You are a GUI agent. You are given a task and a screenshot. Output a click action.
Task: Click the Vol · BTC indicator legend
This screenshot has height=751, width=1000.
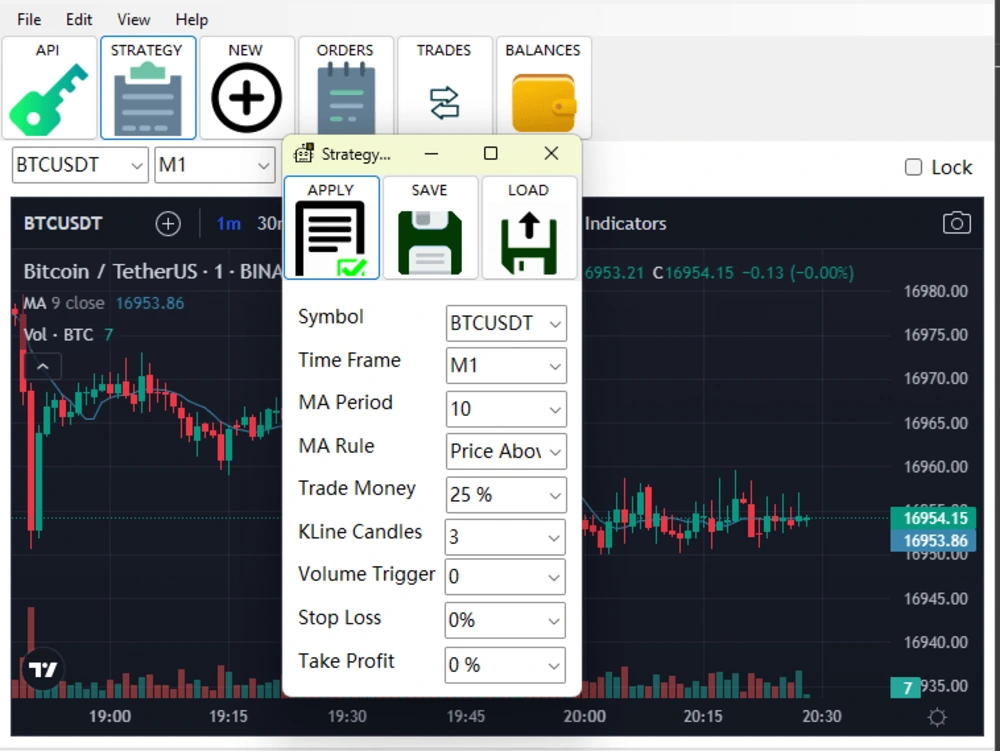pos(58,335)
